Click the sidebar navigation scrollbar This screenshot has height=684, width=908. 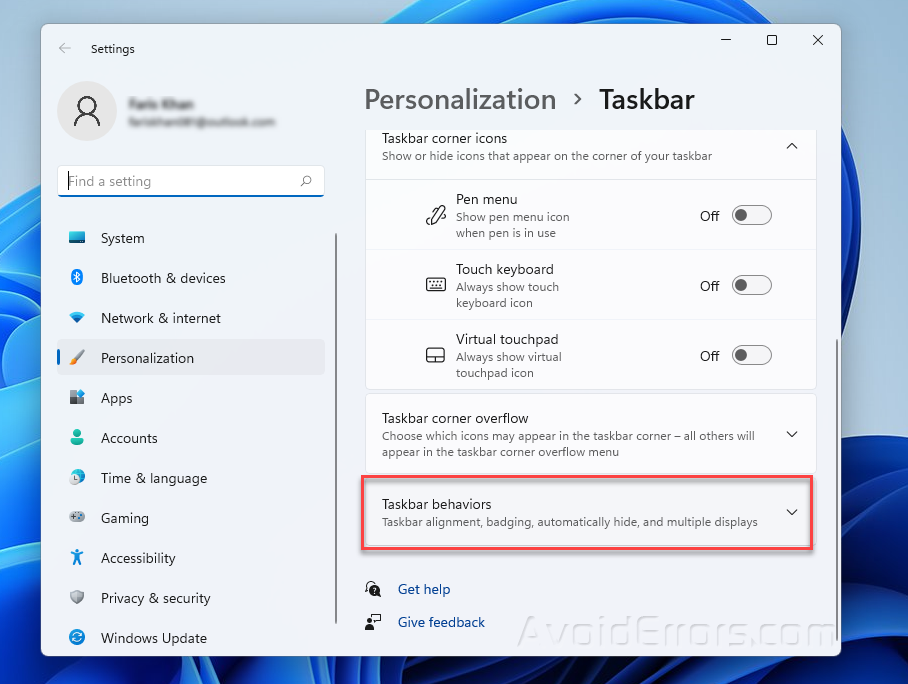336,429
